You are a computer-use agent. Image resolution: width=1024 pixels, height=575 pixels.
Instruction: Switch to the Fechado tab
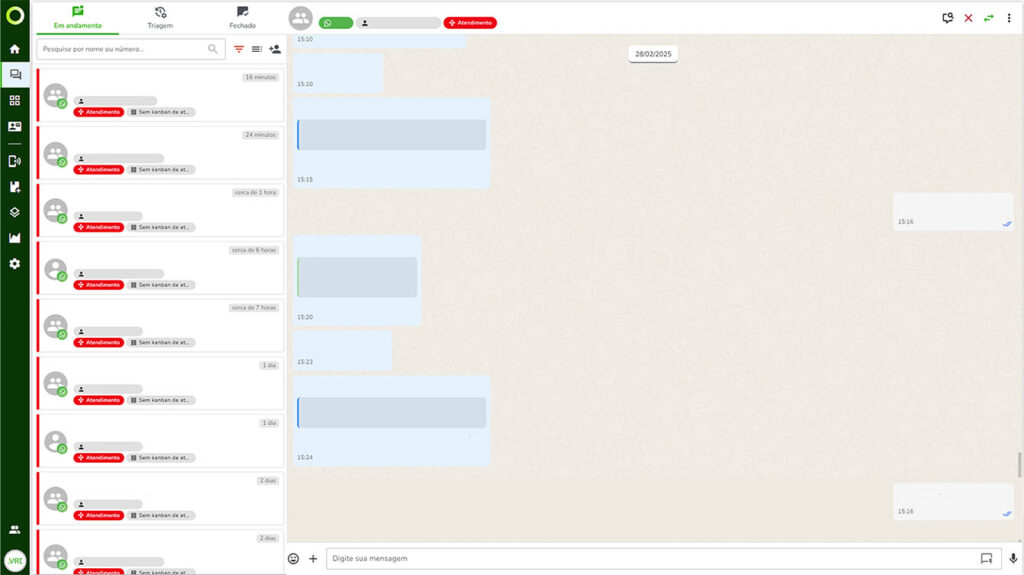(x=242, y=18)
